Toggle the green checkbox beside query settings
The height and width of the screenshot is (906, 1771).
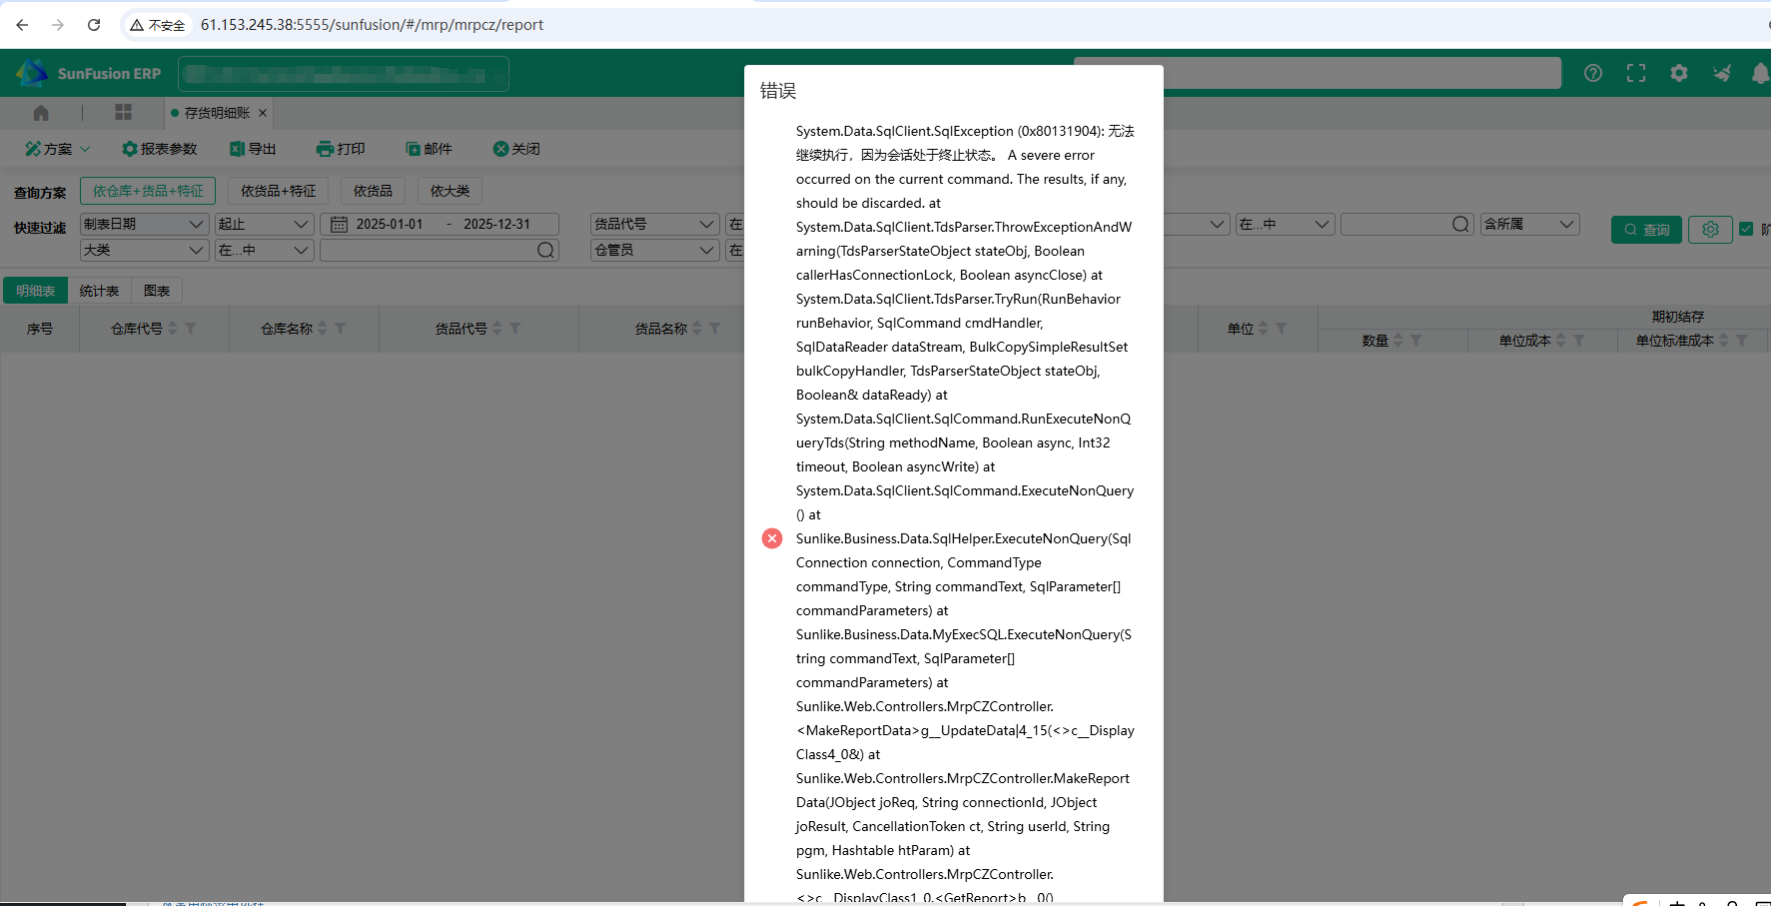(1746, 229)
